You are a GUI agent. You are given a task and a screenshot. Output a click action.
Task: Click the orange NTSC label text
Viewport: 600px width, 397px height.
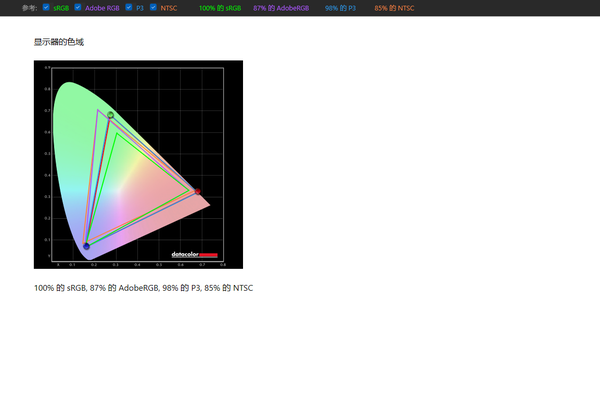click(169, 8)
